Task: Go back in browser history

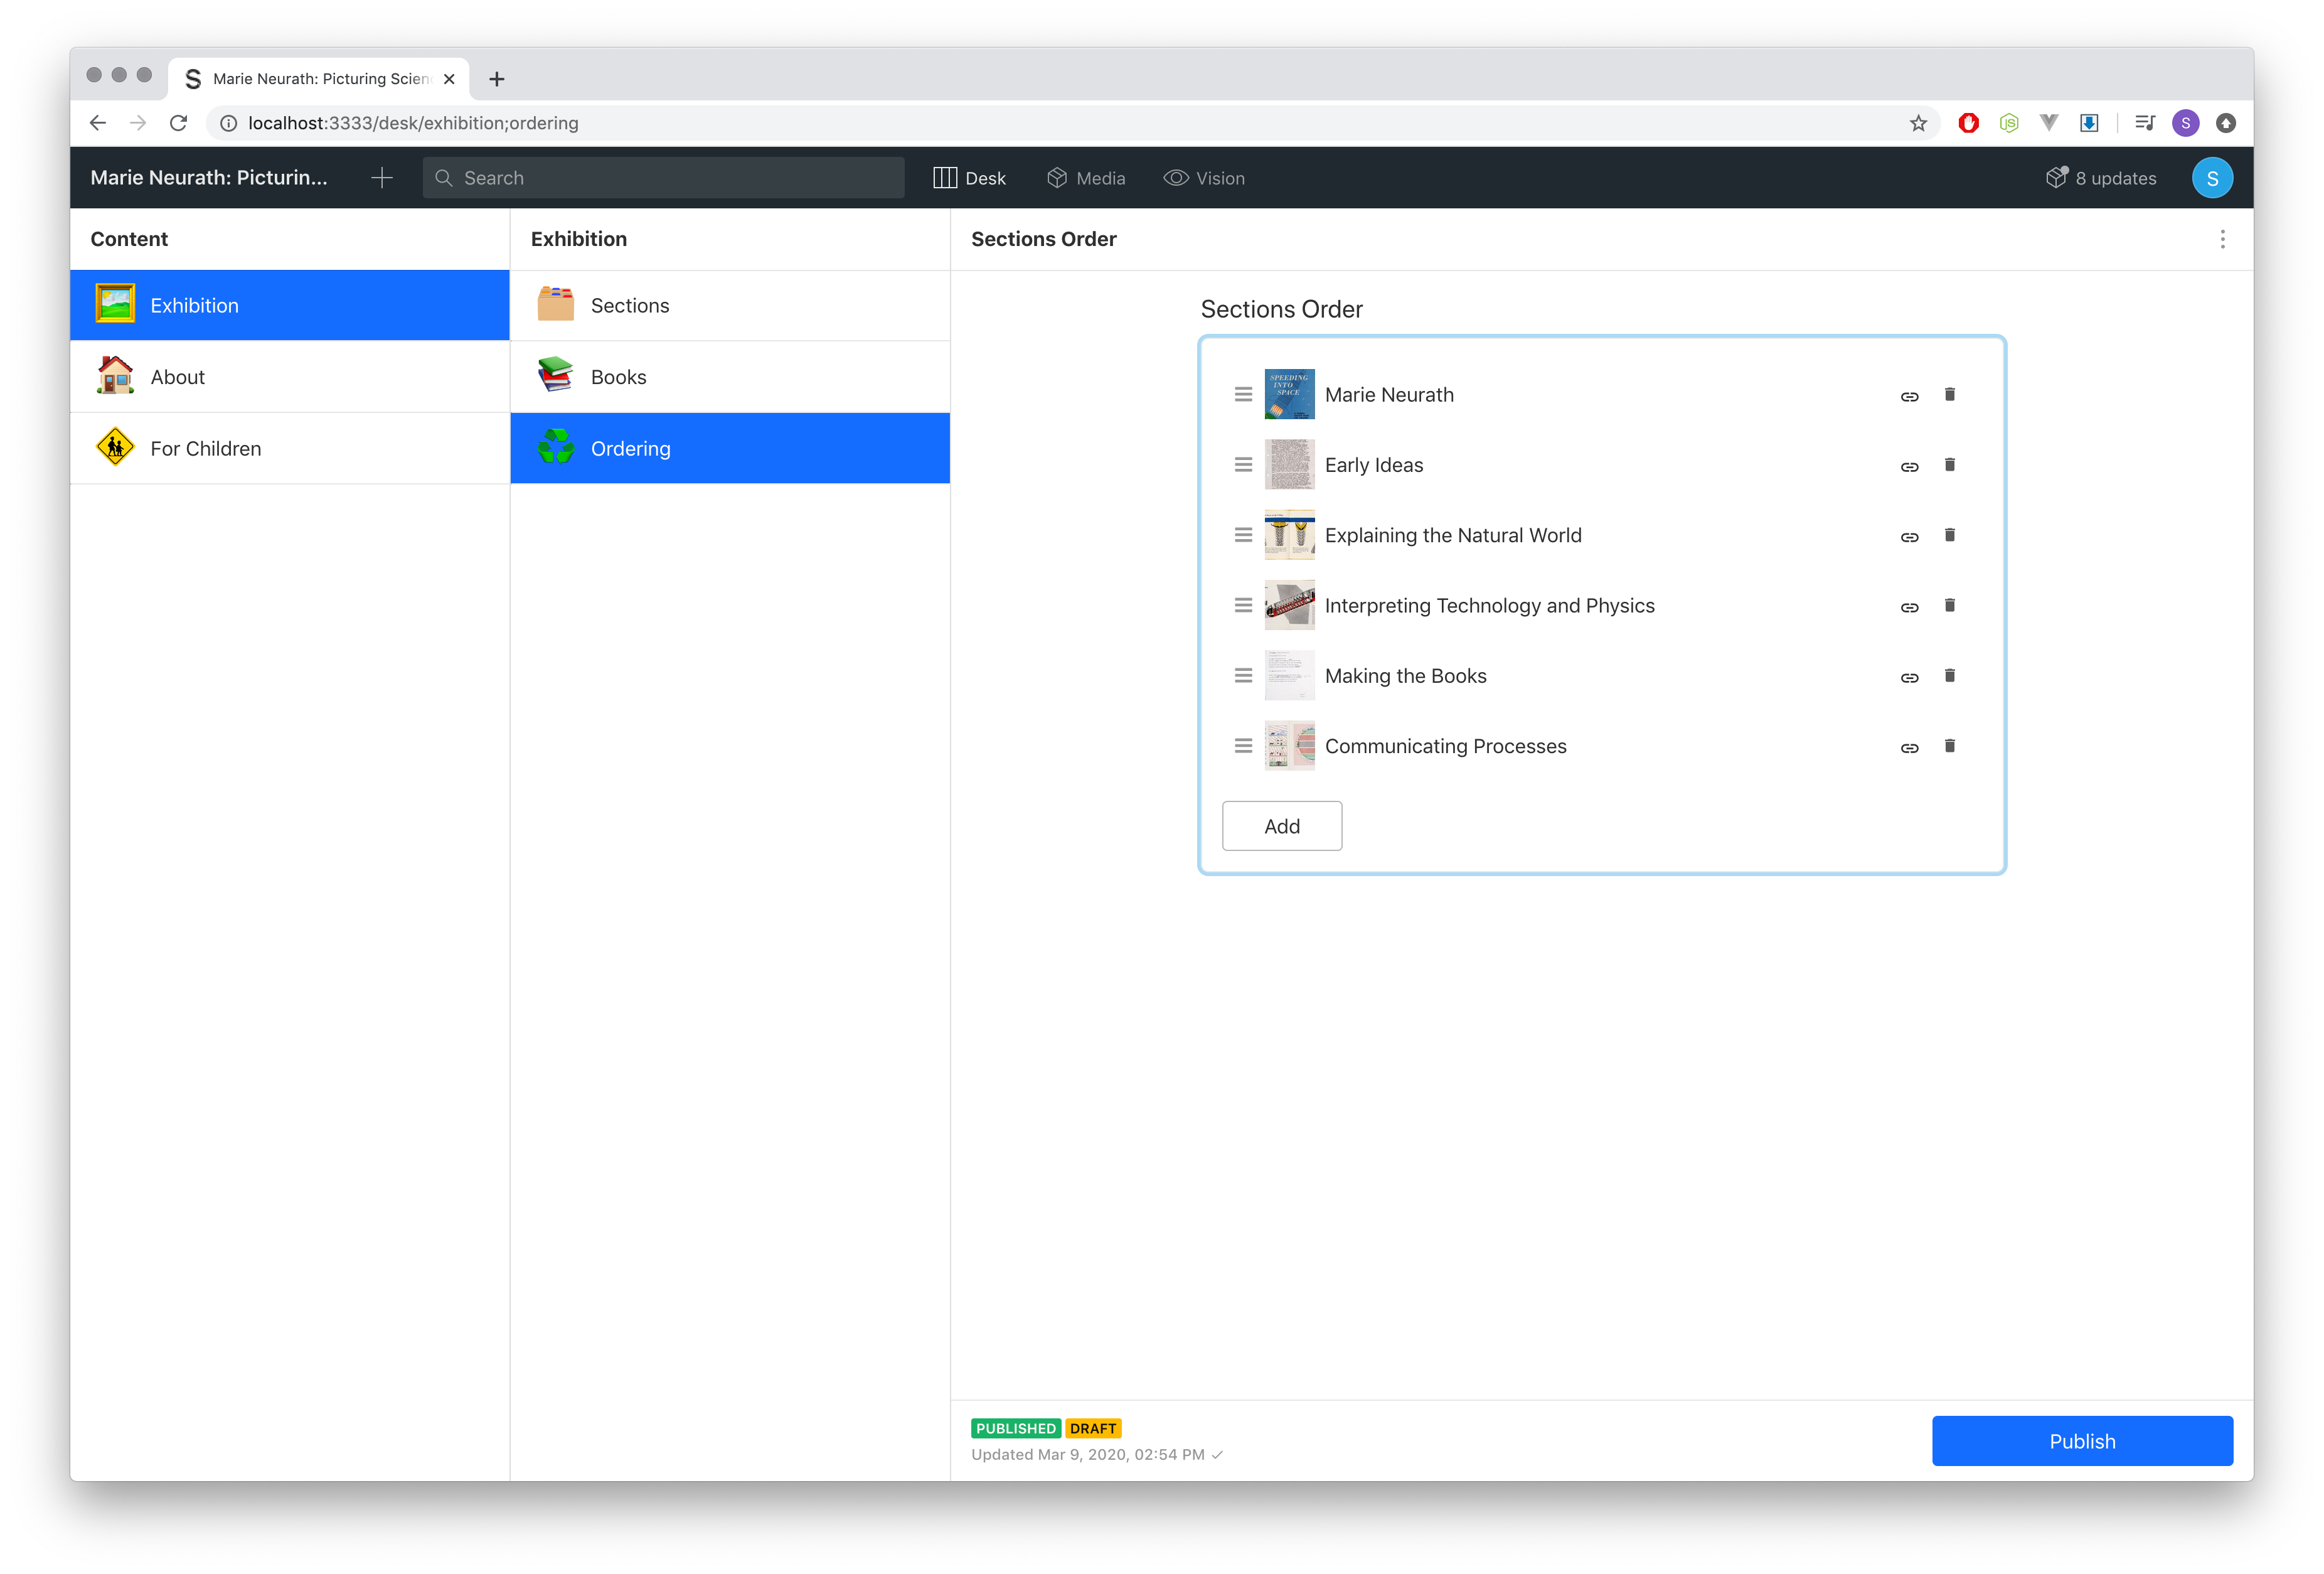Action: point(97,123)
